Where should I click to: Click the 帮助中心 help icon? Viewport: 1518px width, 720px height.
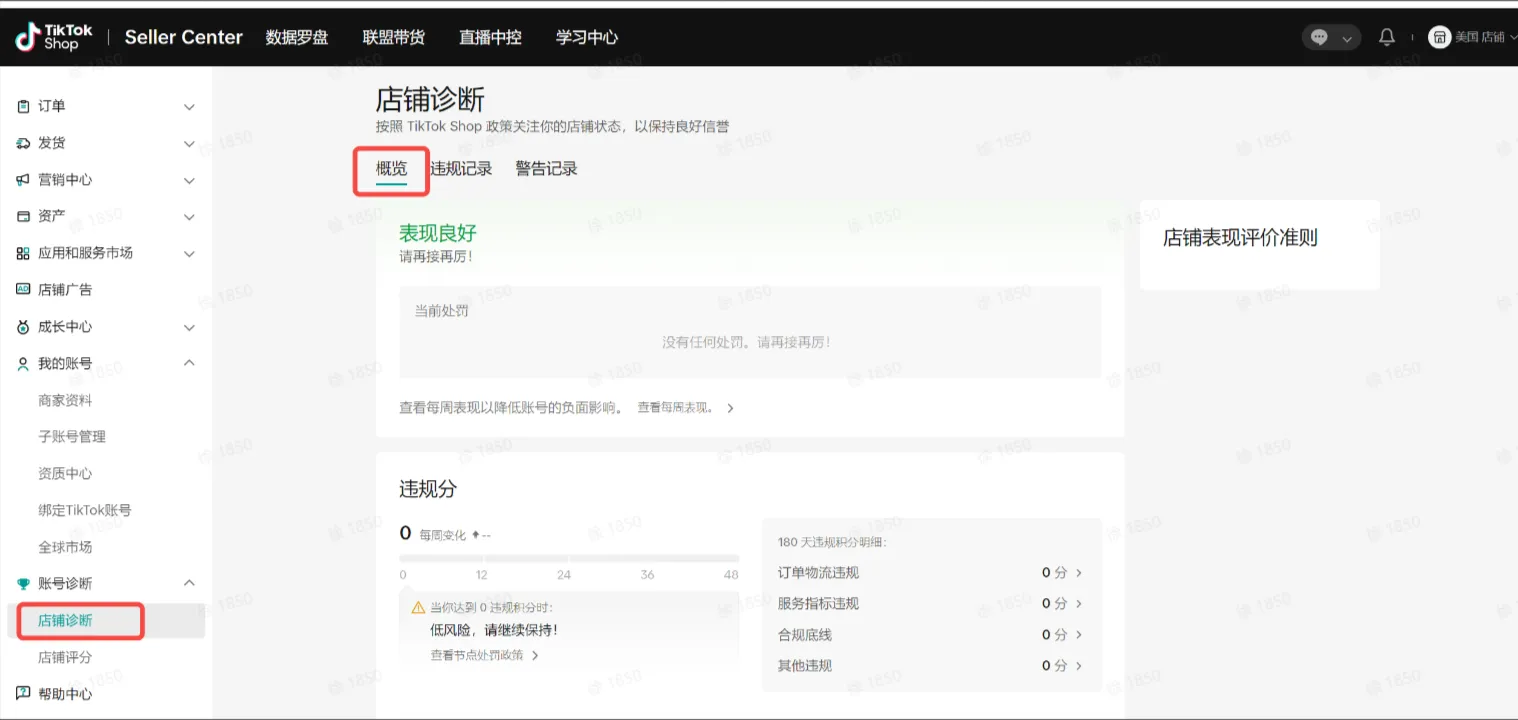click(23, 693)
